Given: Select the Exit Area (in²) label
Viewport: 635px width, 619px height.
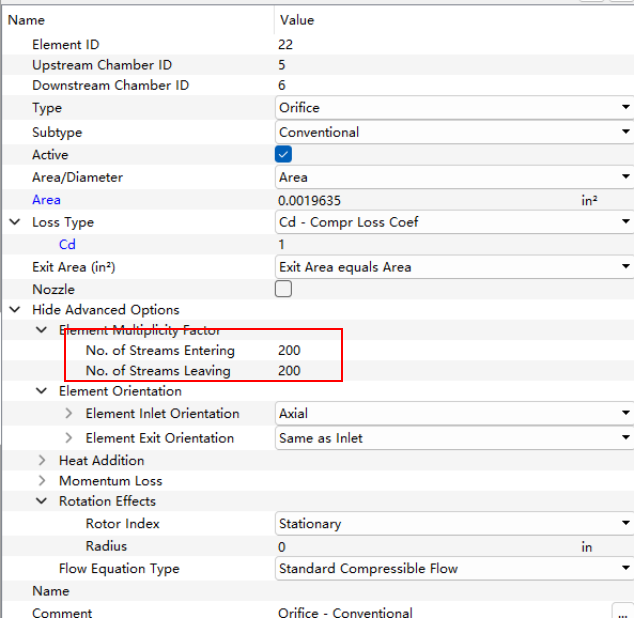Looking at the screenshot, I should [74, 267].
